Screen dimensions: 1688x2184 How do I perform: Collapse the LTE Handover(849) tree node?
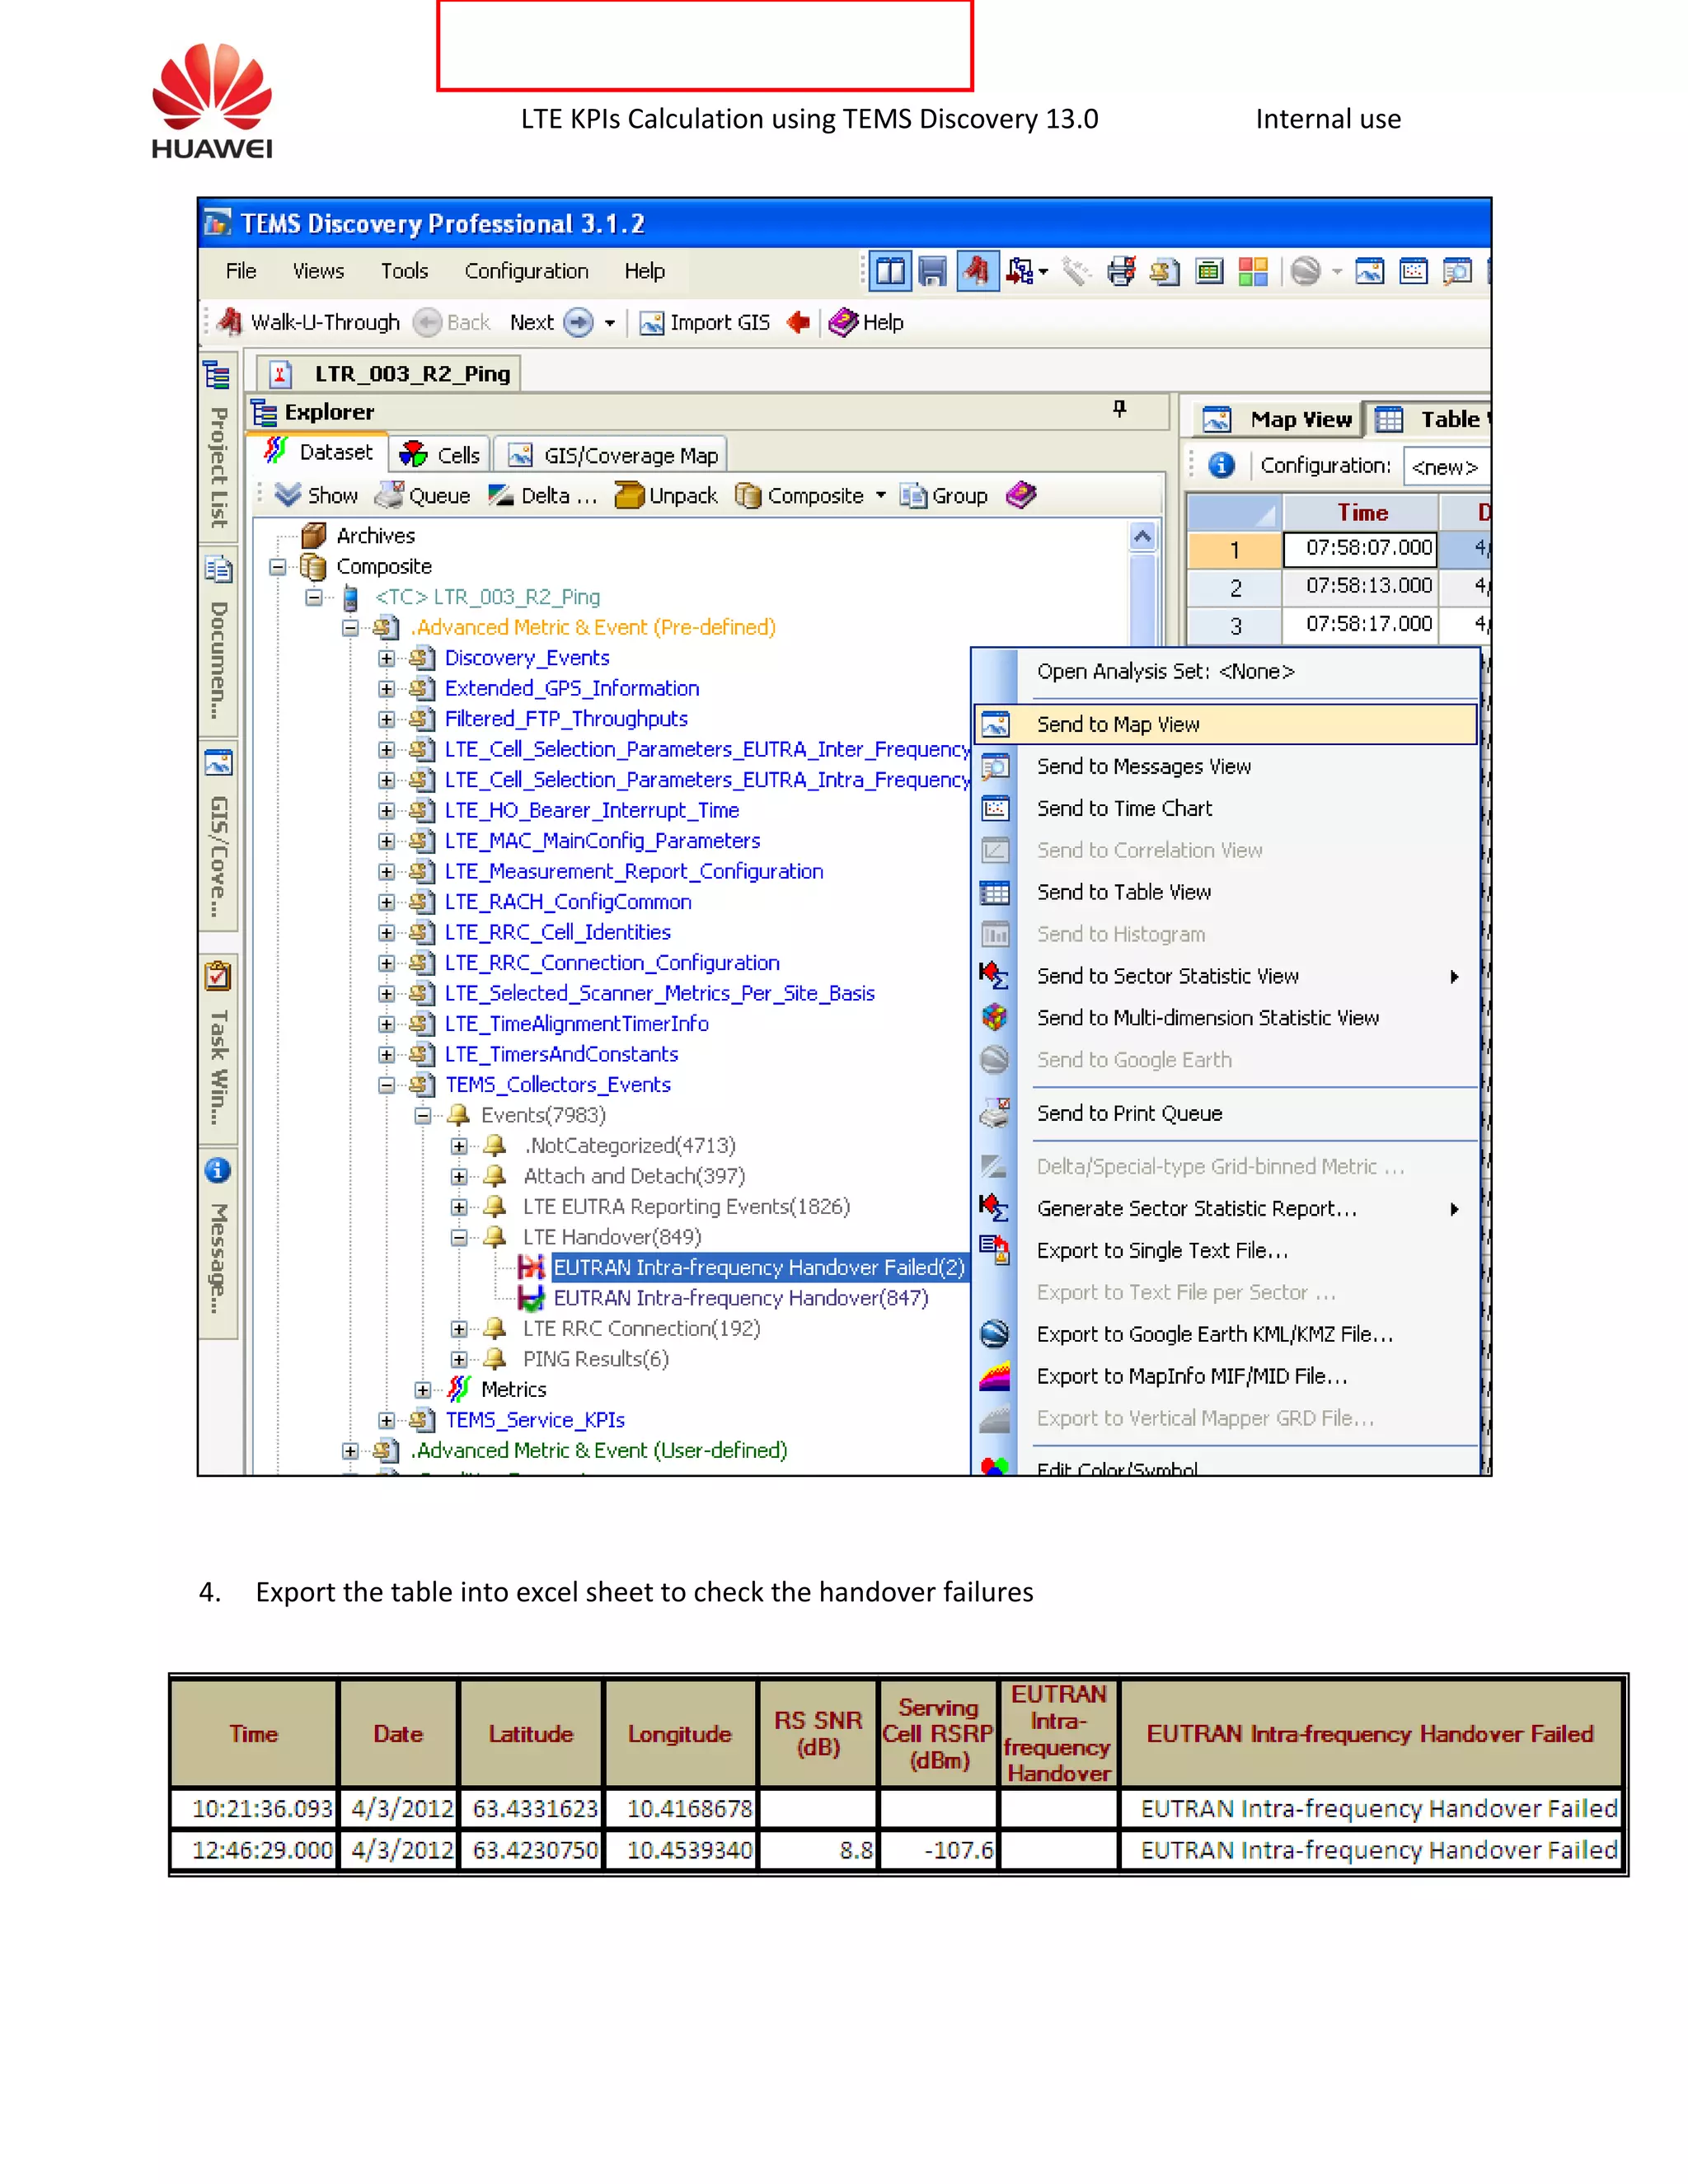[459, 1237]
